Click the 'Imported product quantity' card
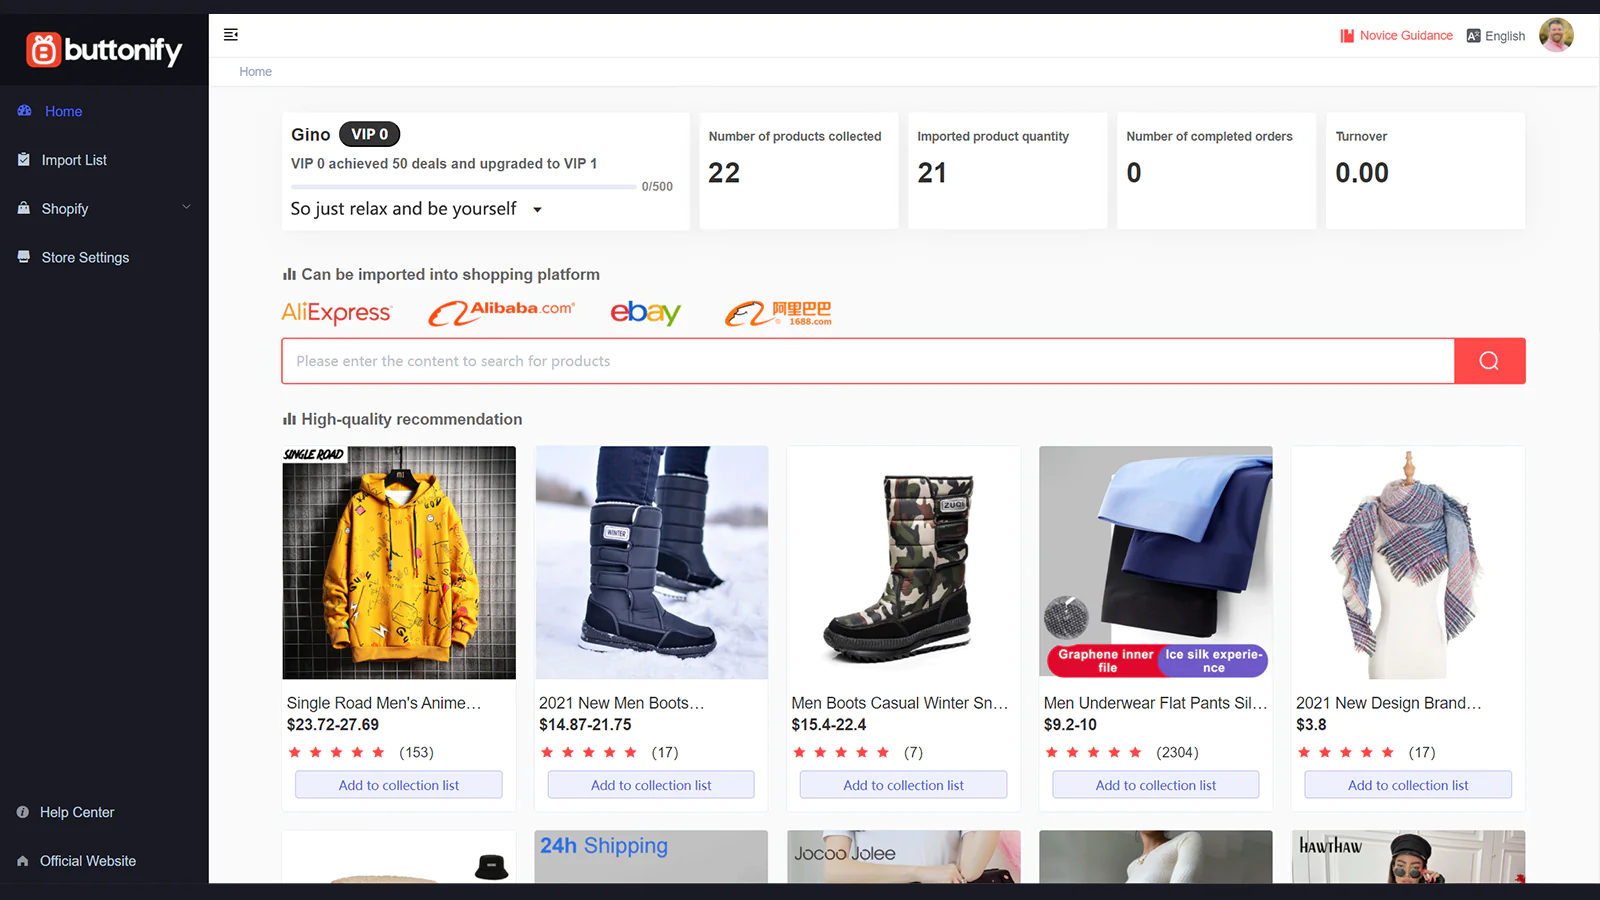Viewport: 1600px width, 900px height. click(1007, 171)
